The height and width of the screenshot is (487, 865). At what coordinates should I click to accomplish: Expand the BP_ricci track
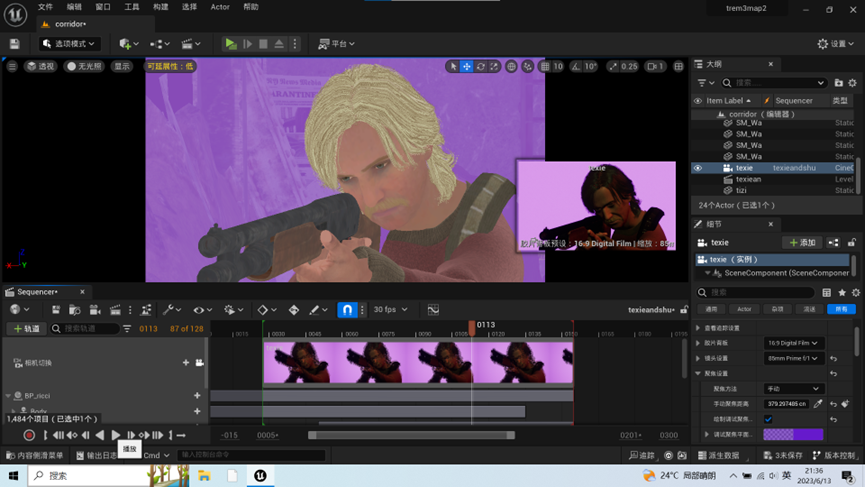[9, 396]
